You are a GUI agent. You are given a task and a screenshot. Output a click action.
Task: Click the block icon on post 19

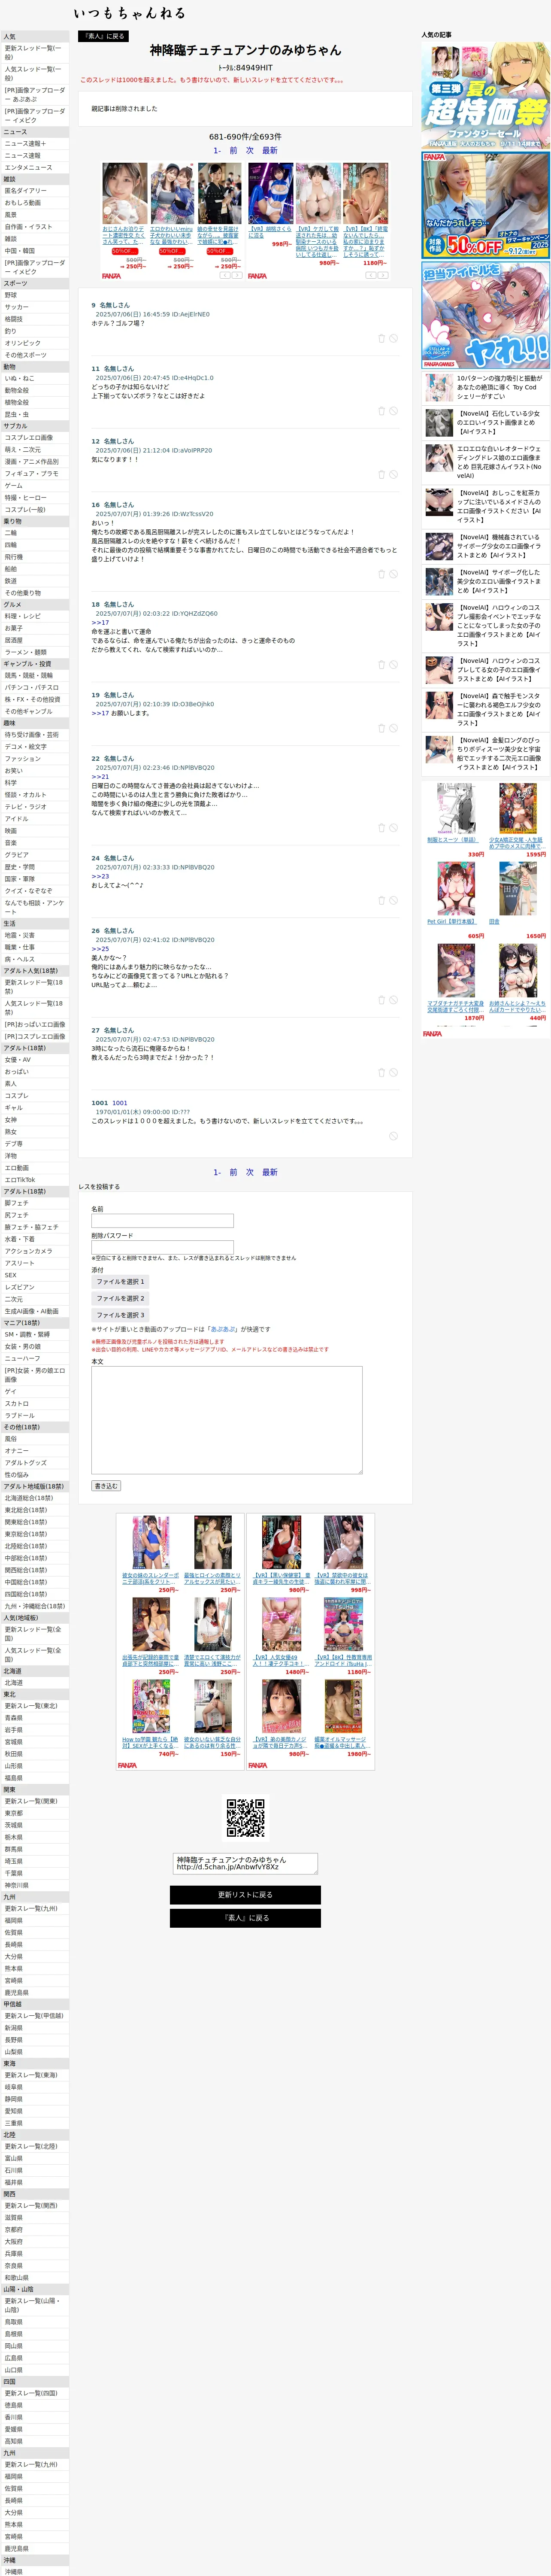(394, 728)
